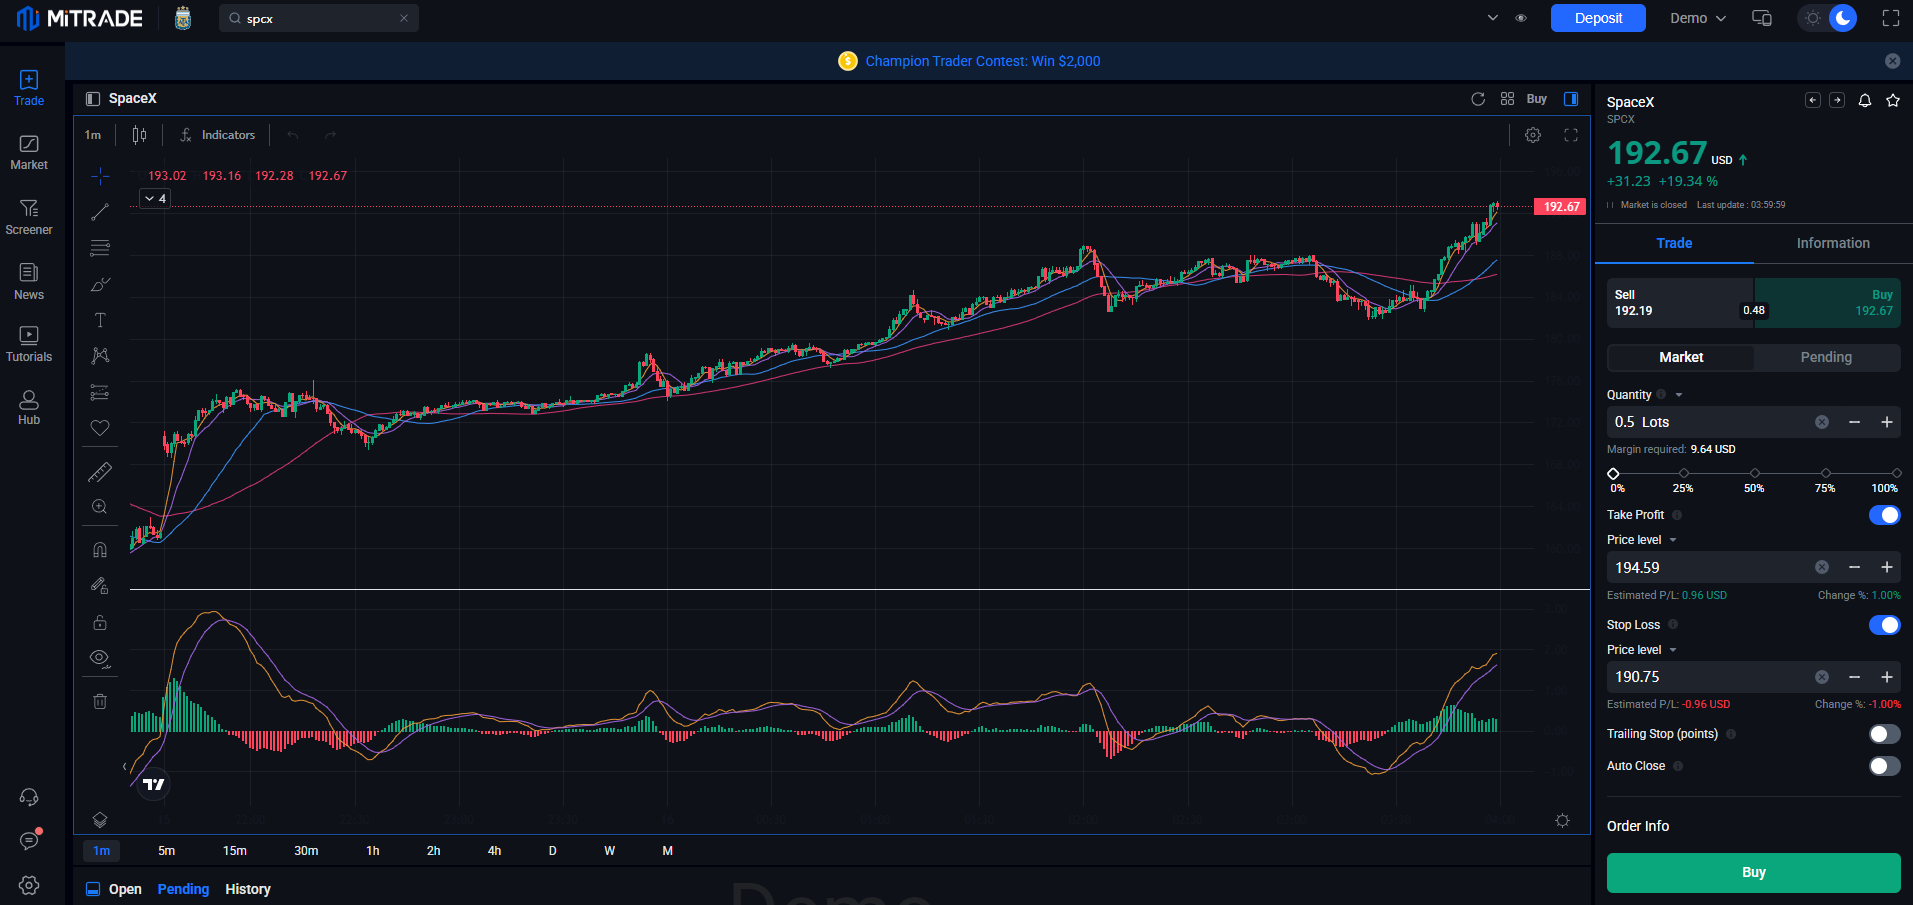Select the zoom in tool
The height and width of the screenshot is (905, 1913).
[x=100, y=507]
